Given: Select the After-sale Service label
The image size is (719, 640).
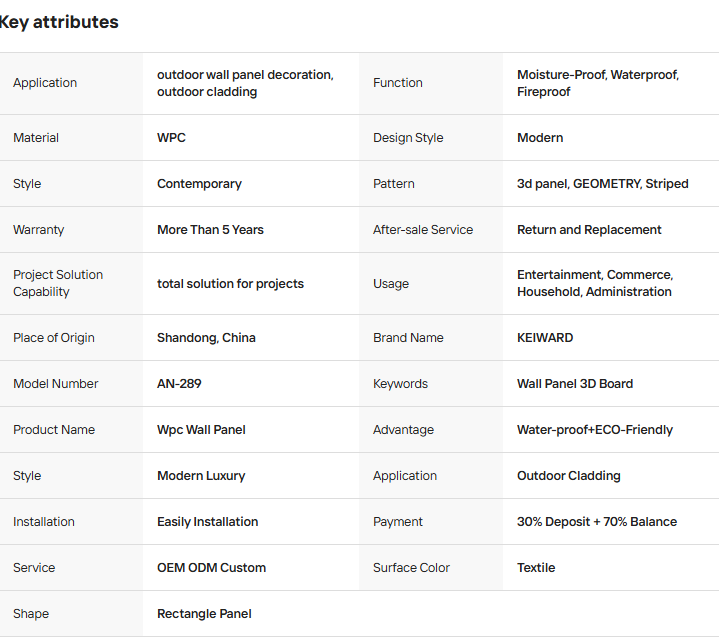Looking at the screenshot, I should point(423,230).
